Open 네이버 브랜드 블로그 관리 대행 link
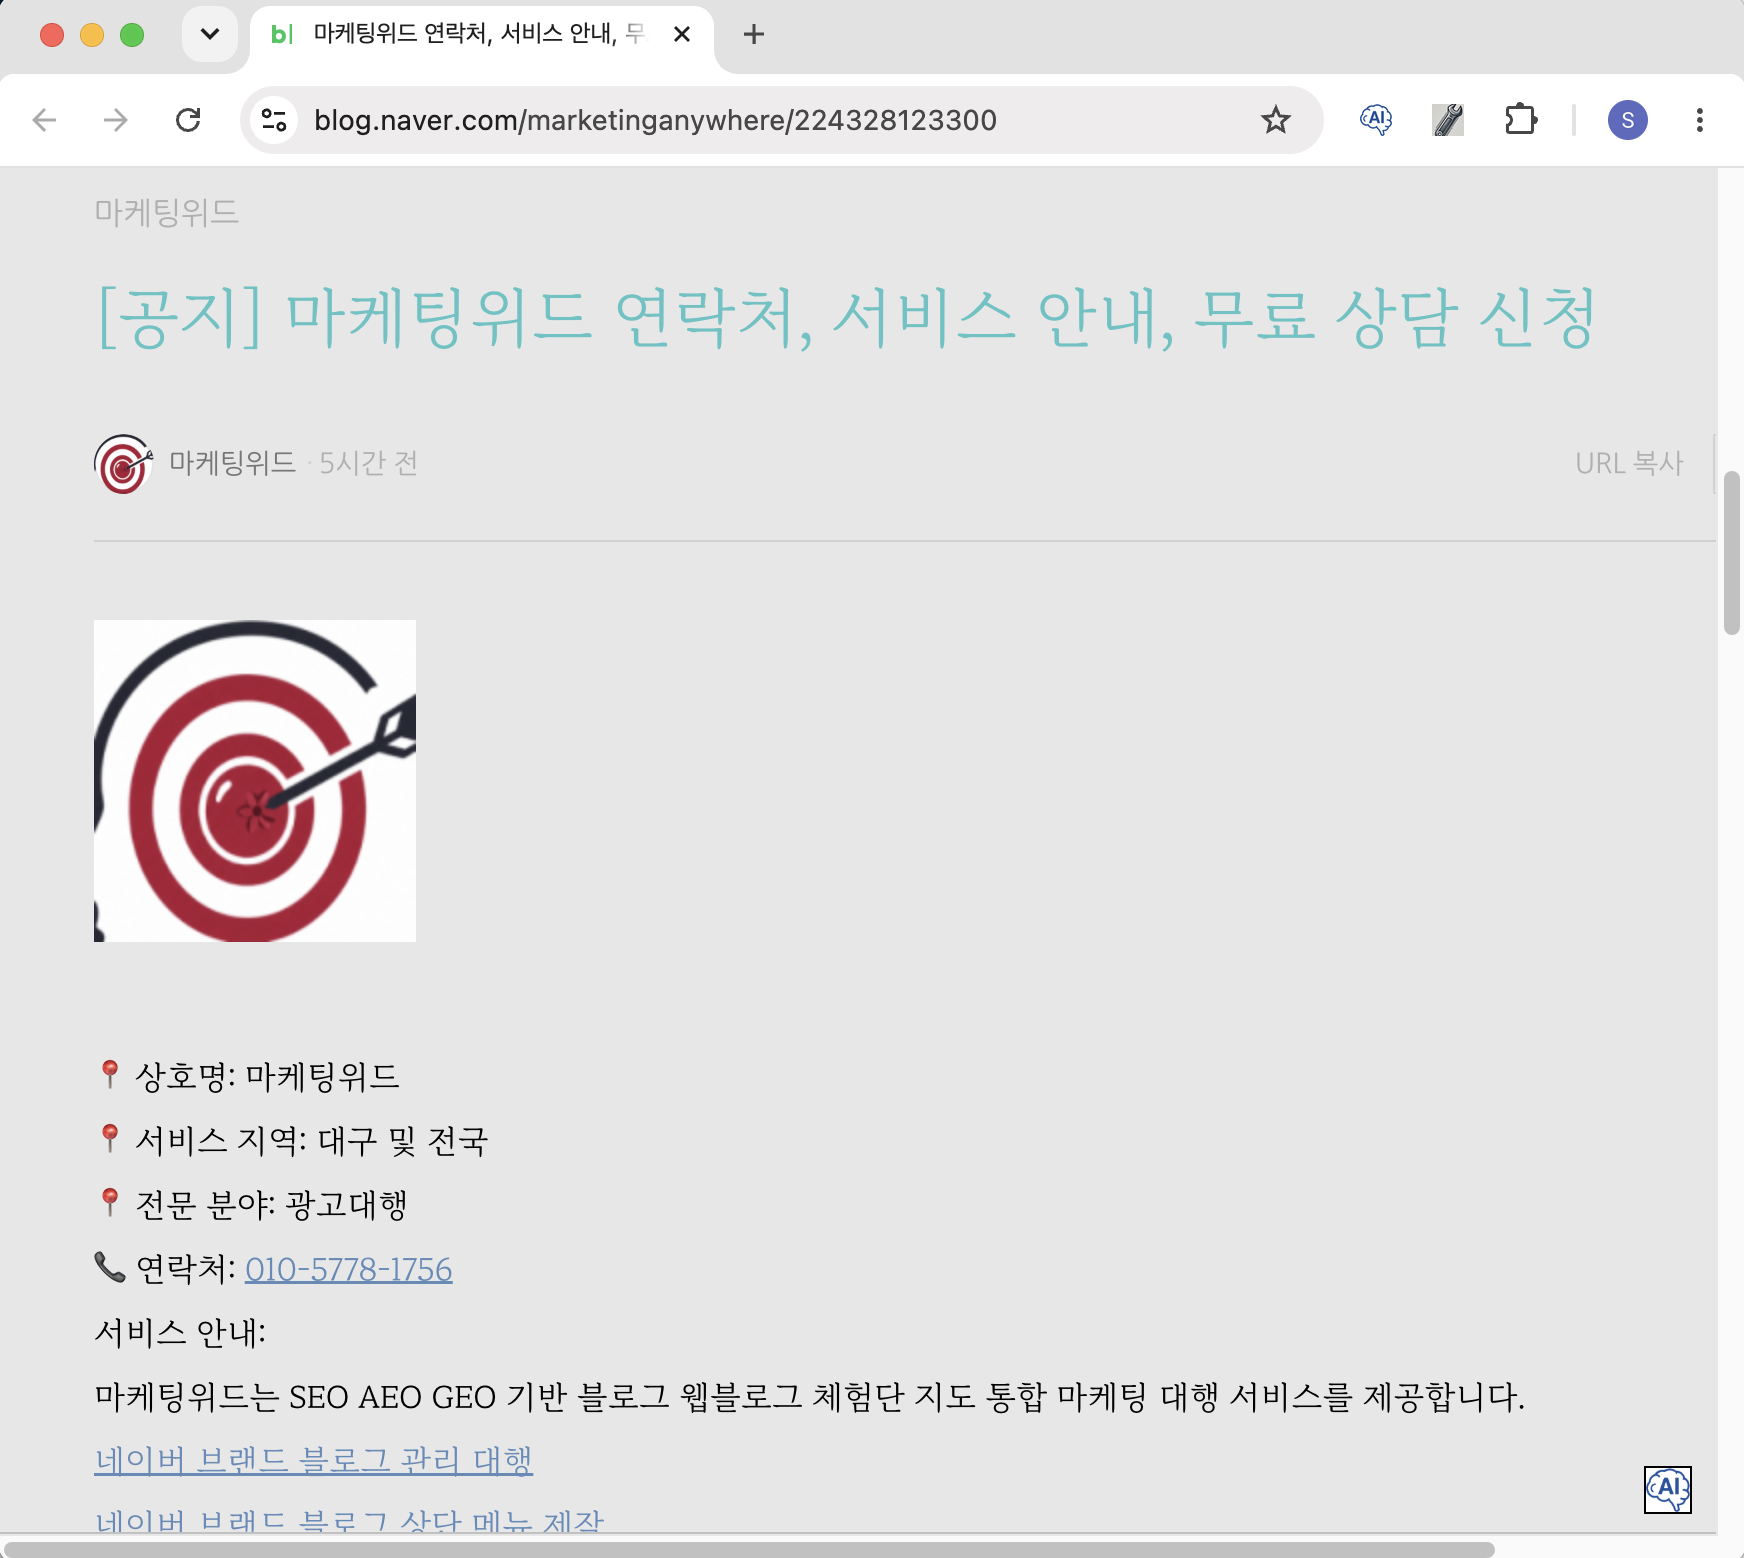The height and width of the screenshot is (1558, 1744). pyautogui.click(x=314, y=1460)
